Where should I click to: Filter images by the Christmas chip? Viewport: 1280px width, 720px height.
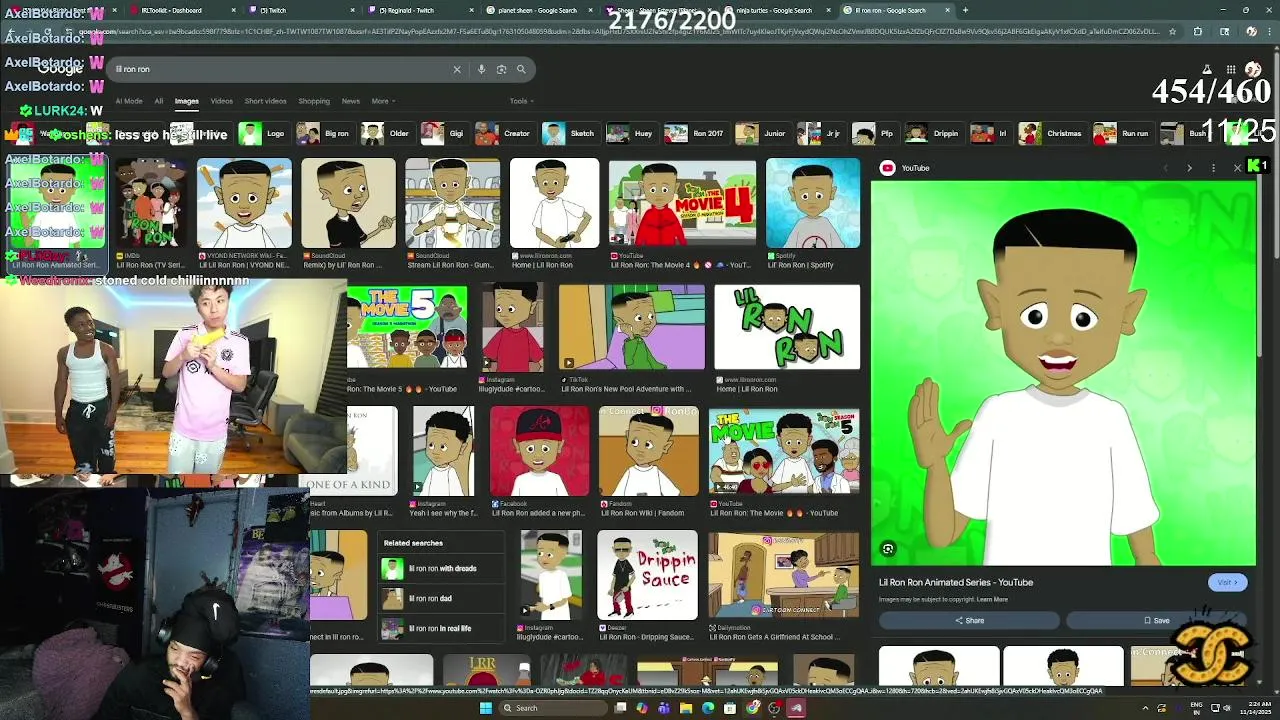point(1051,133)
